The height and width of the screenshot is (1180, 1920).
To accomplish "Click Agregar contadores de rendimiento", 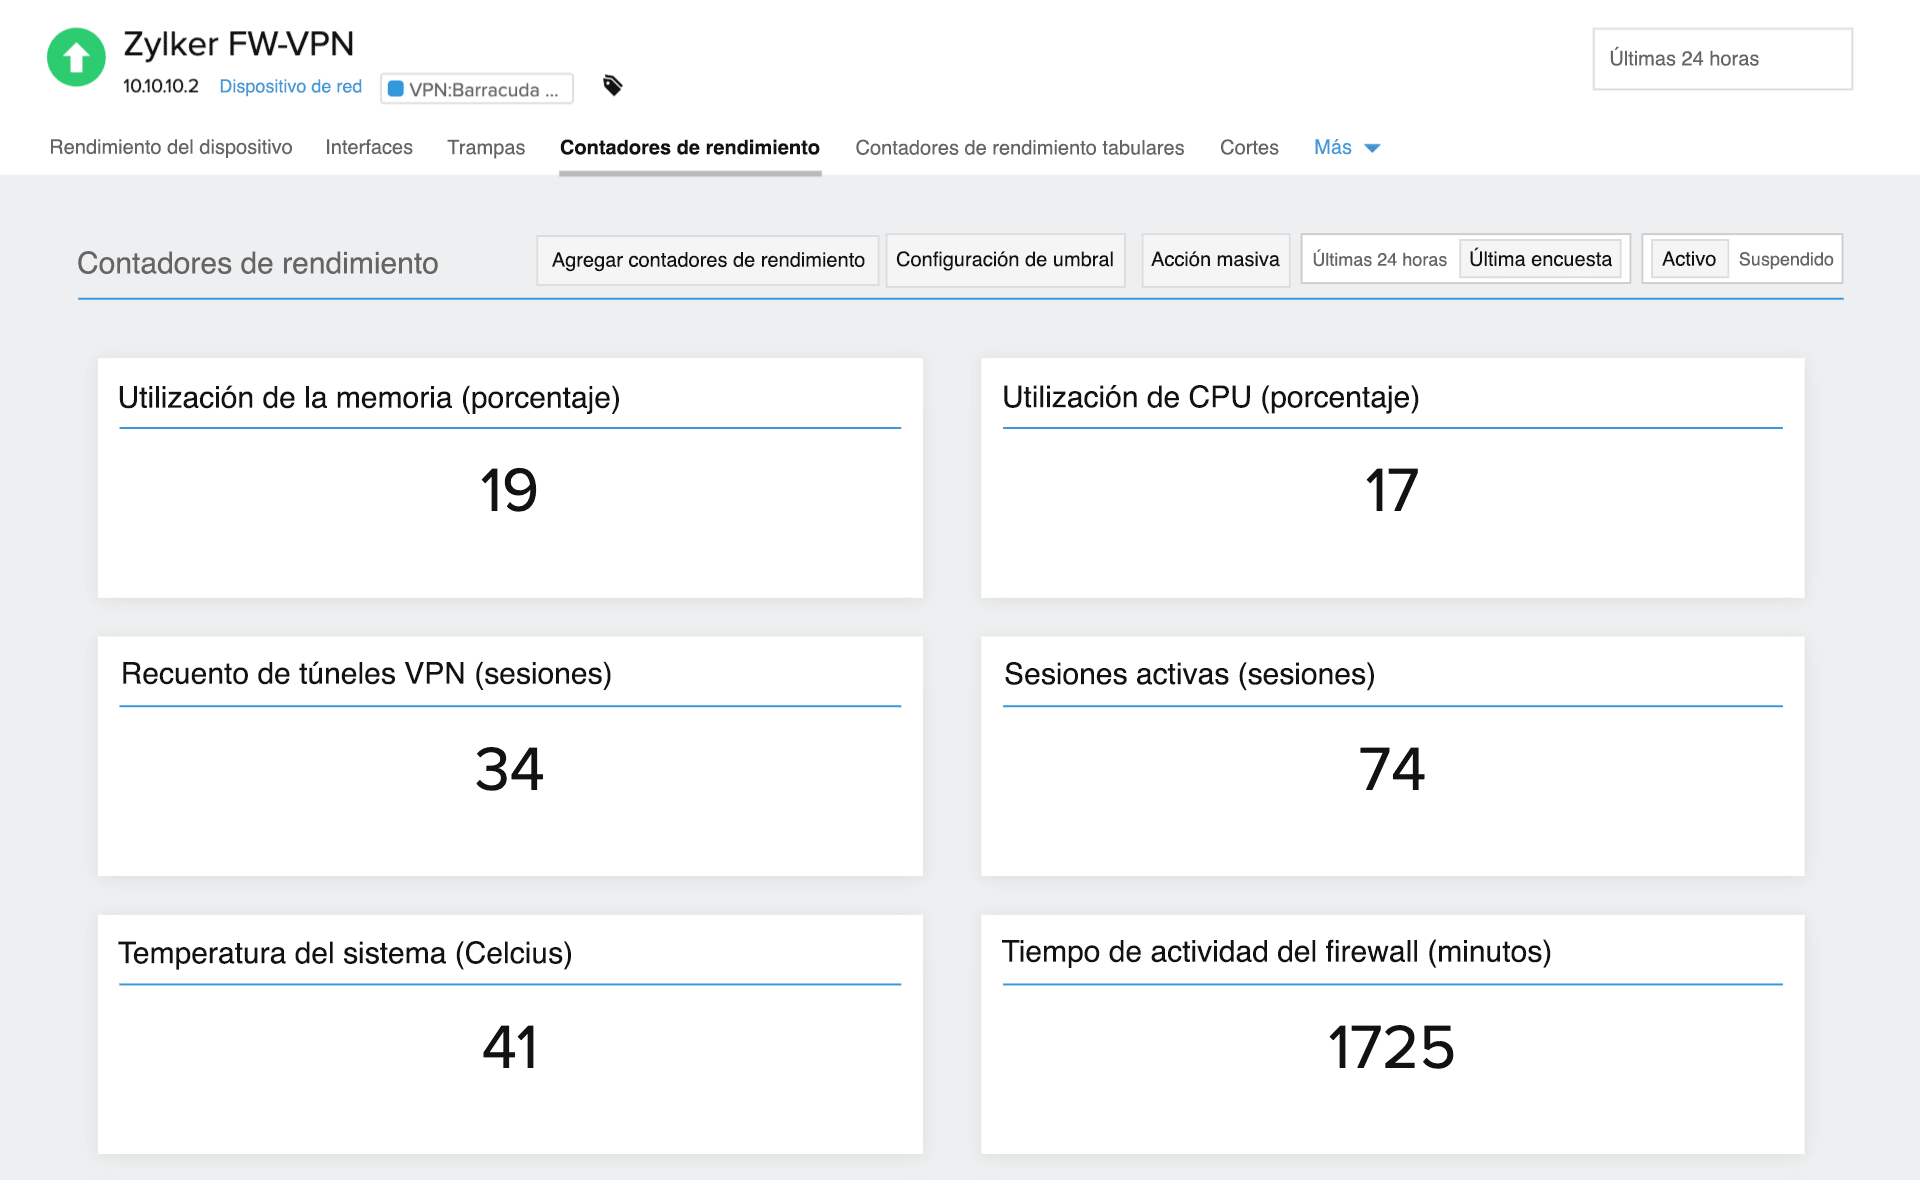I will click(707, 259).
